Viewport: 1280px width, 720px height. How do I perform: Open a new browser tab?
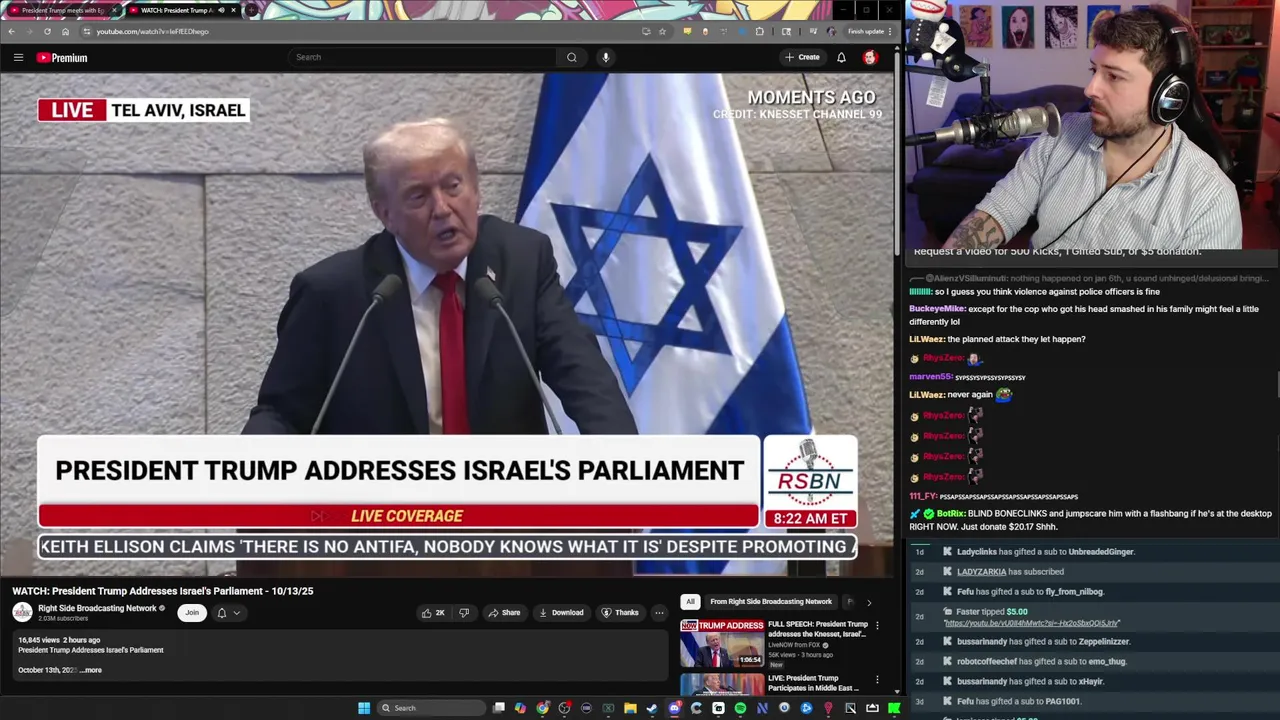coord(252,10)
